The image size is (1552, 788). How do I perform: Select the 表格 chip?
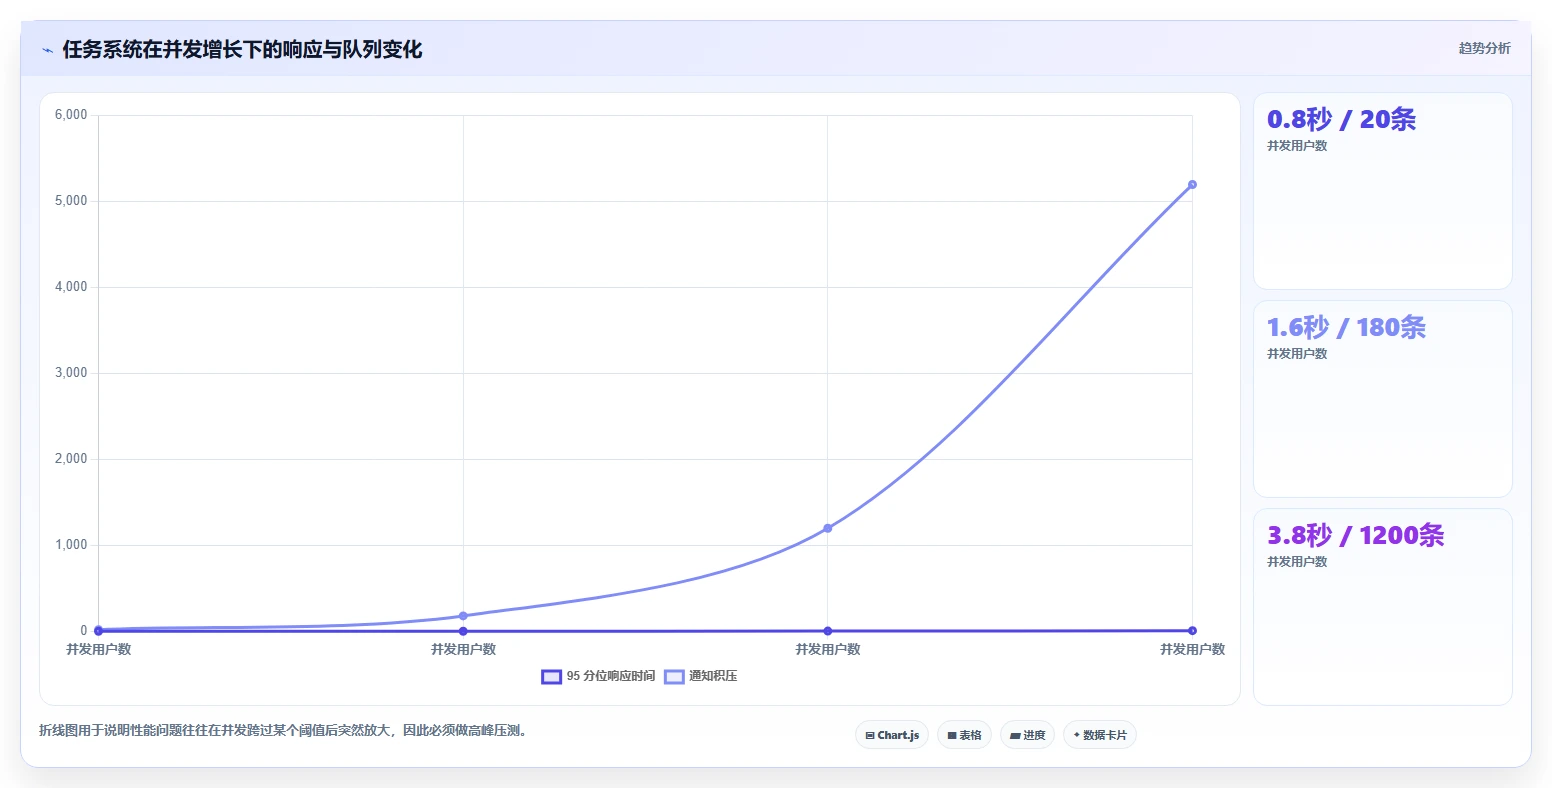pos(964,735)
